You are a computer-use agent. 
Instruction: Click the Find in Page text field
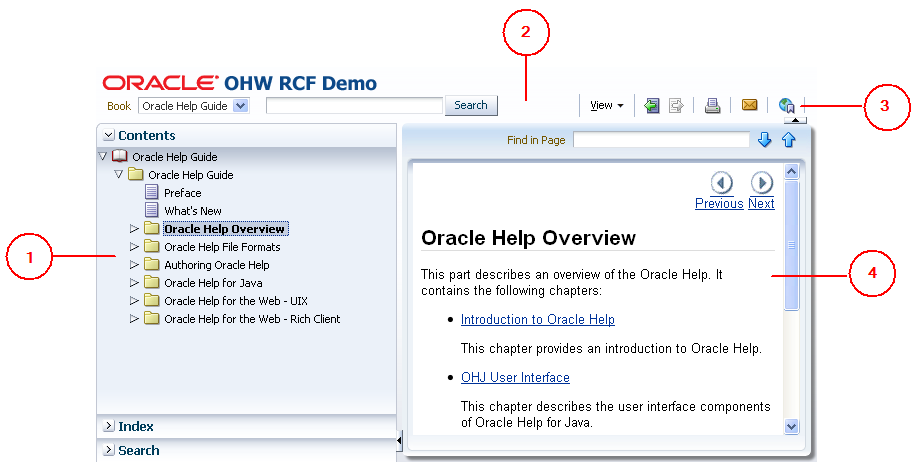(x=661, y=140)
